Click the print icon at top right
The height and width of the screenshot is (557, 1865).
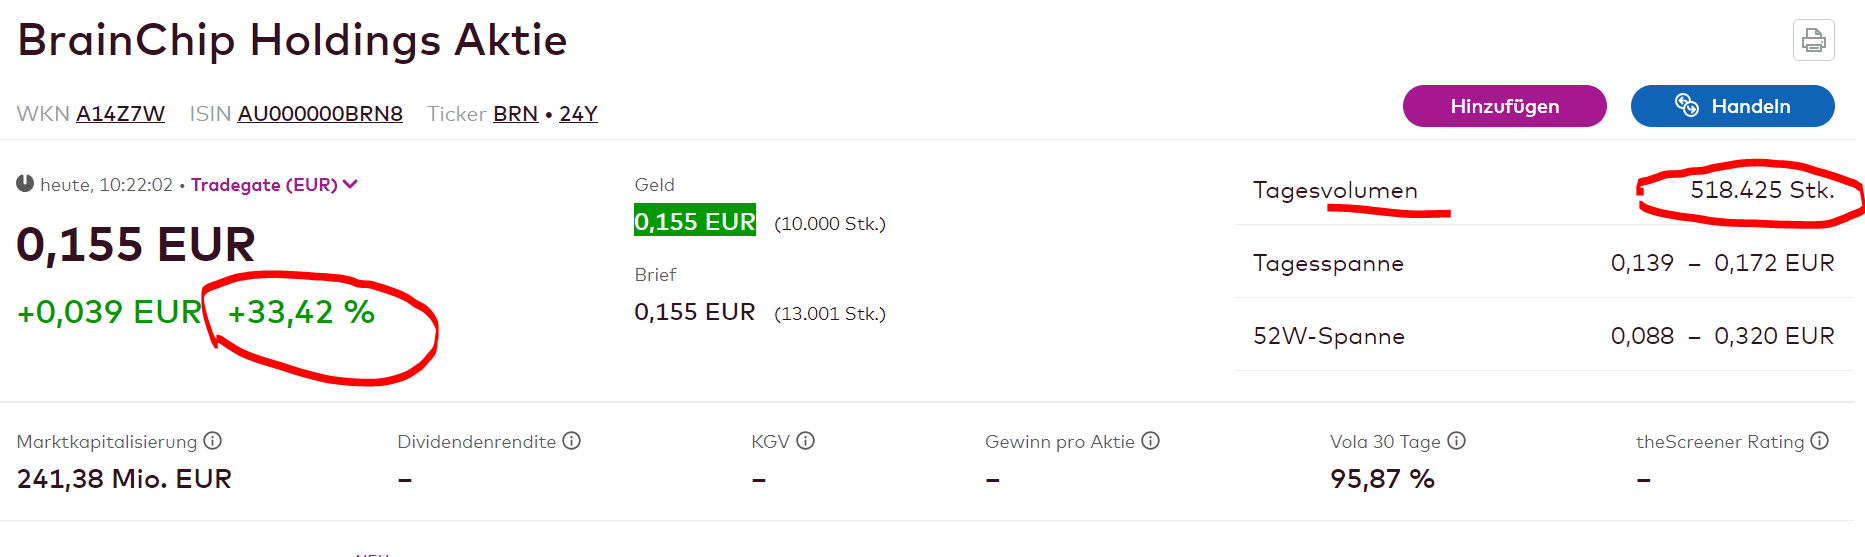tap(1813, 40)
